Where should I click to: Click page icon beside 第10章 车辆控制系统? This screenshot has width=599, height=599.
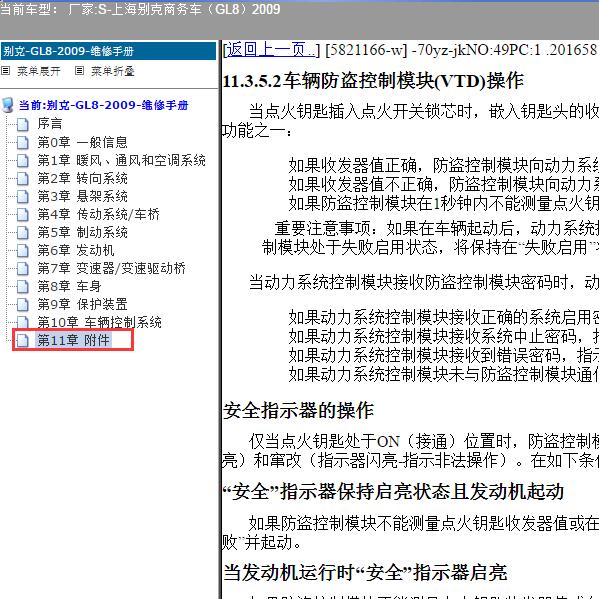[x=23, y=322]
